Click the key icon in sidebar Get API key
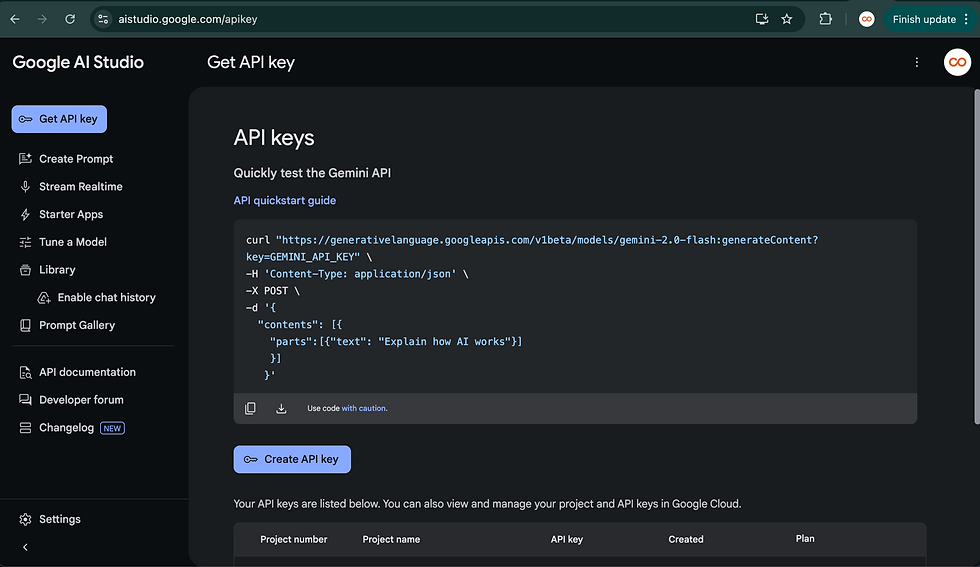This screenshot has width=980, height=567. click(x=26, y=119)
